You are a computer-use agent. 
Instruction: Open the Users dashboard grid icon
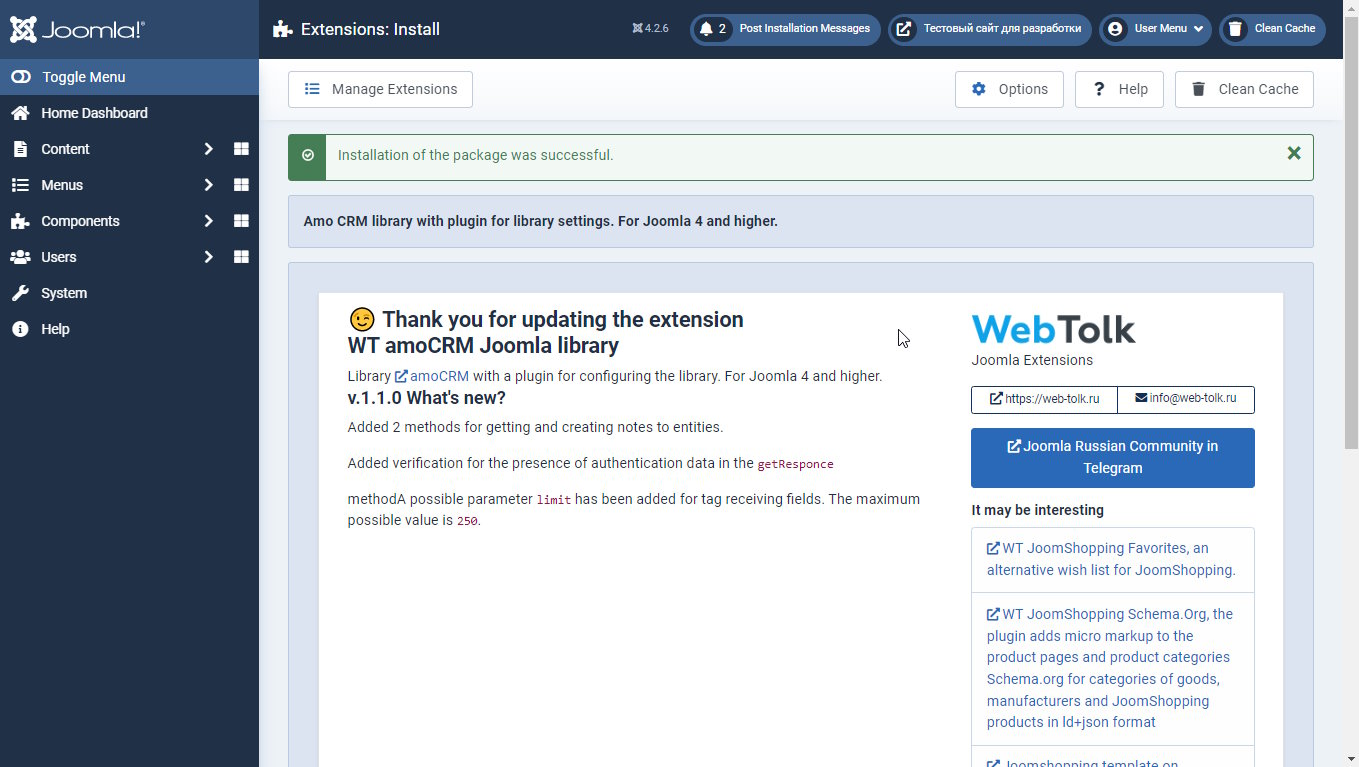point(240,256)
